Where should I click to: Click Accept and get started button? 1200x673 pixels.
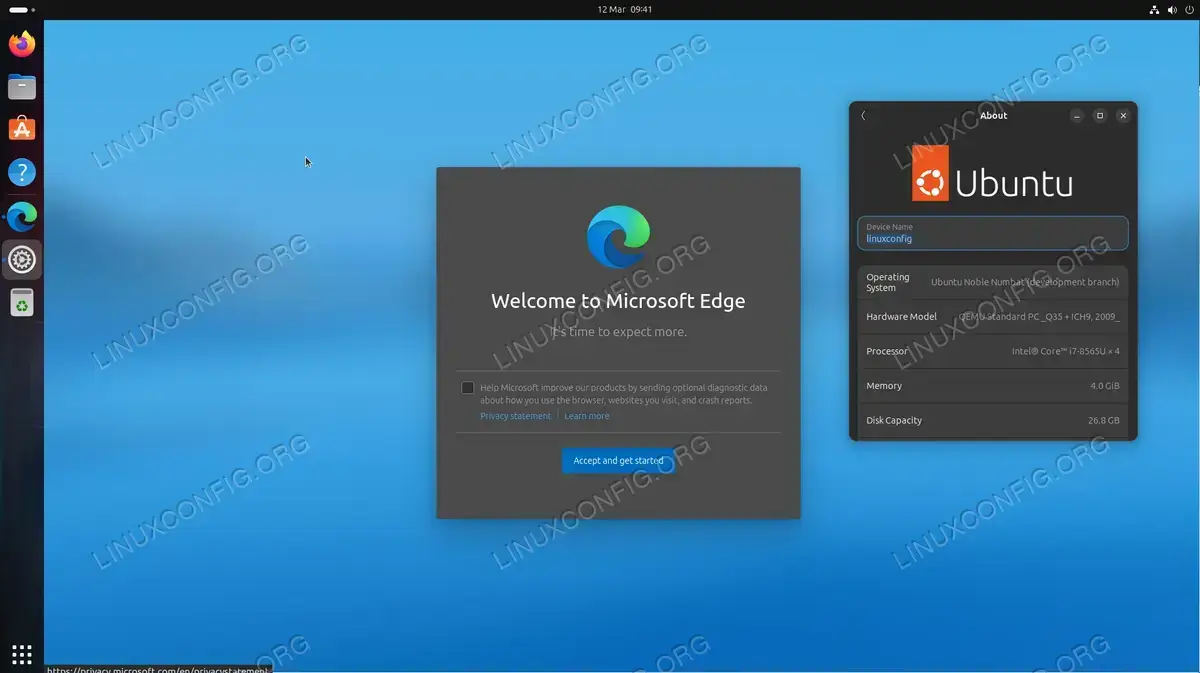[x=618, y=461]
